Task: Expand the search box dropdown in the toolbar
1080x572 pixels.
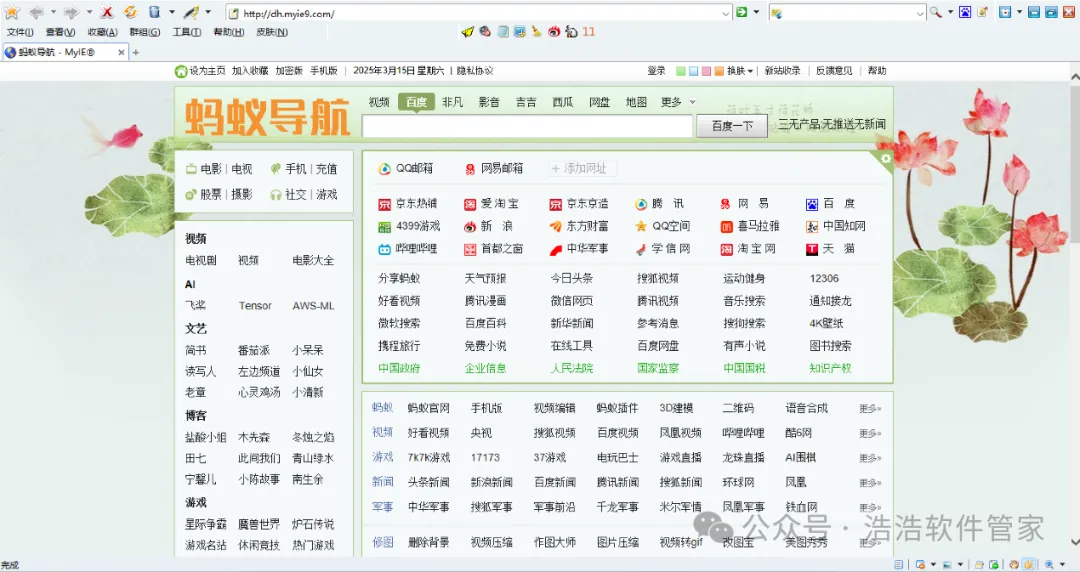Action: coord(920,13)
